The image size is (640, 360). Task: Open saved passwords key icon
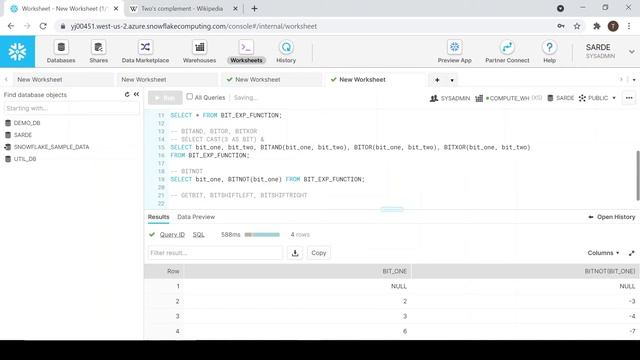561,26
